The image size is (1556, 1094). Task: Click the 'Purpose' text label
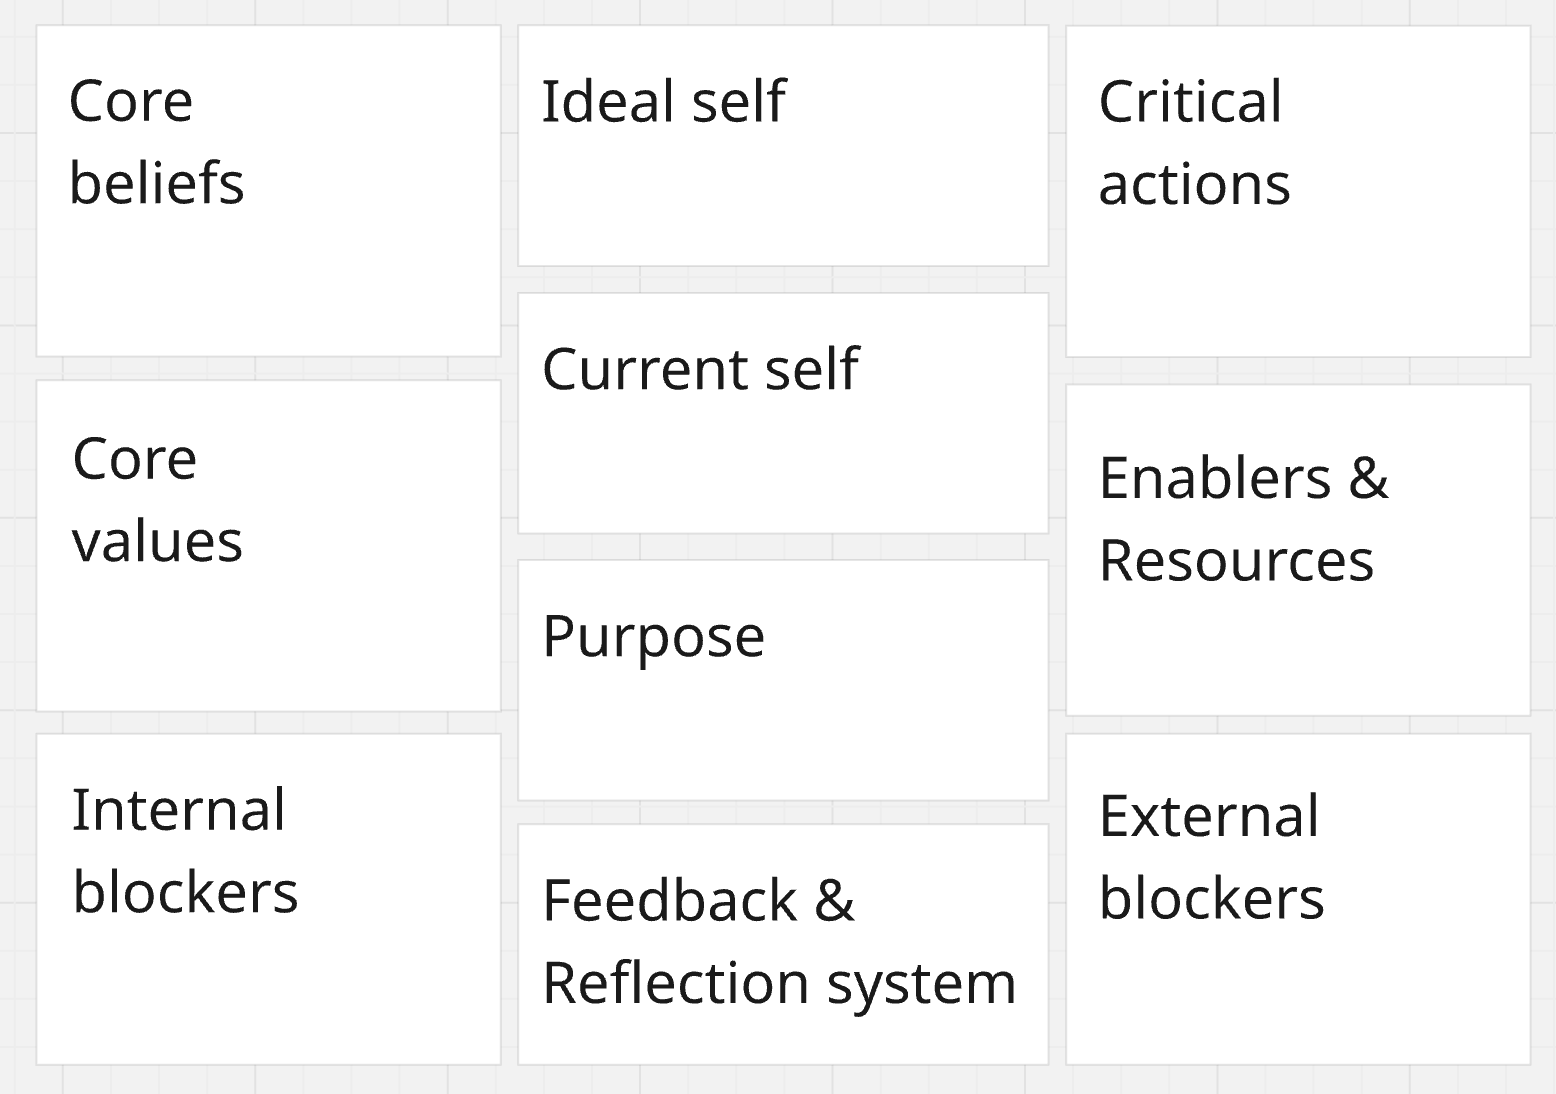coord(653,637)
